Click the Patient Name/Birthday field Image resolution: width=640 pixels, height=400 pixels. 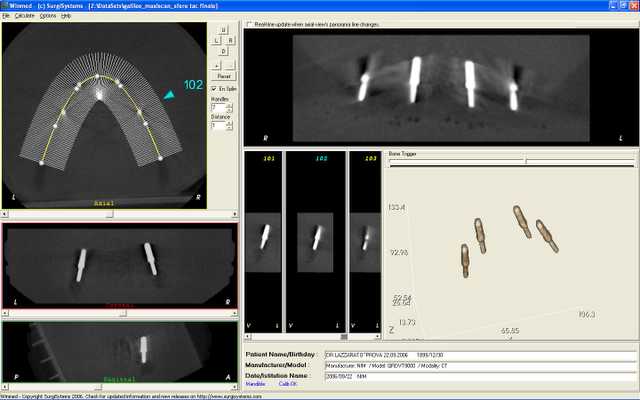click(x=480, y=356)
